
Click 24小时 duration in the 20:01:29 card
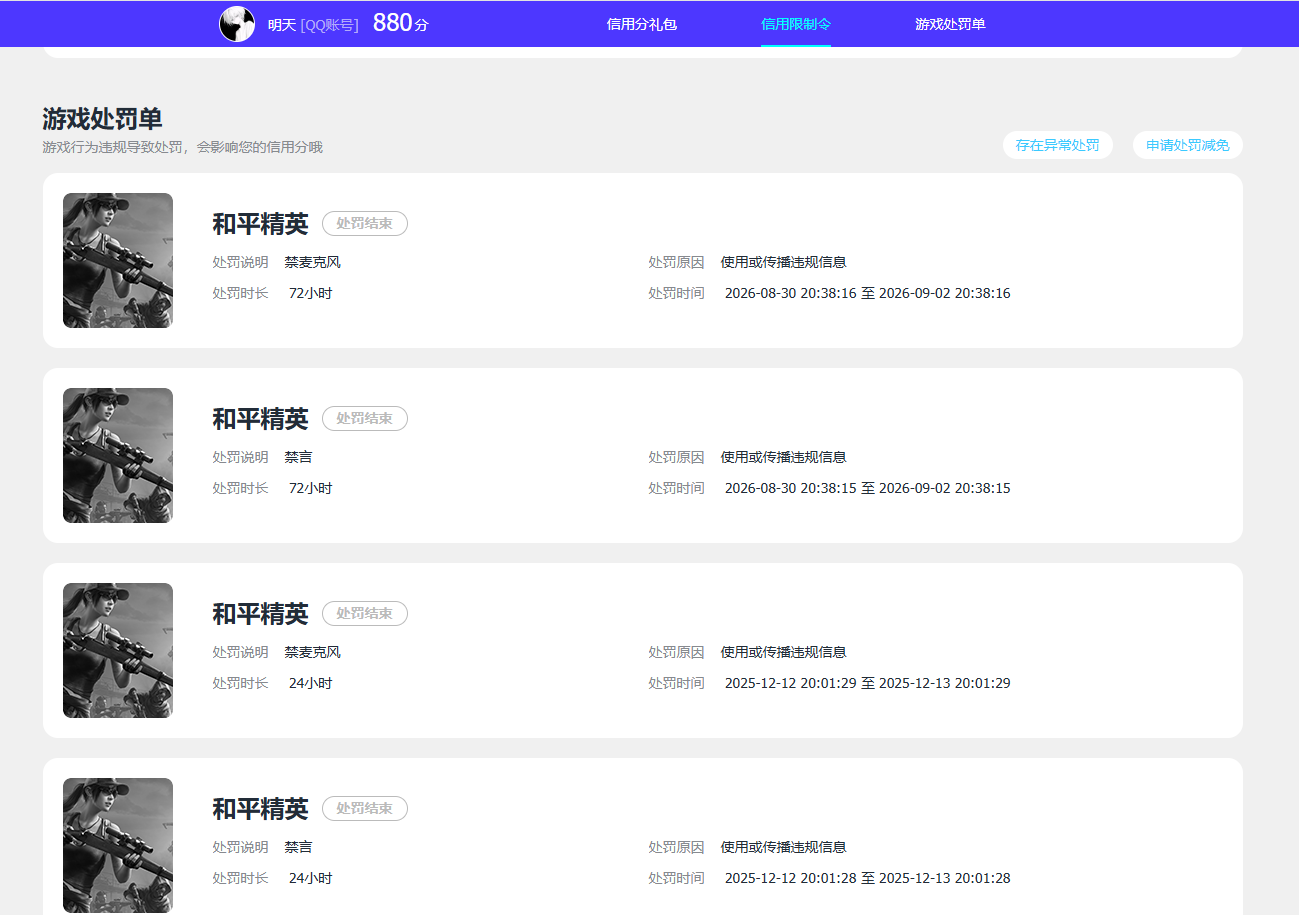click(311, 683)
